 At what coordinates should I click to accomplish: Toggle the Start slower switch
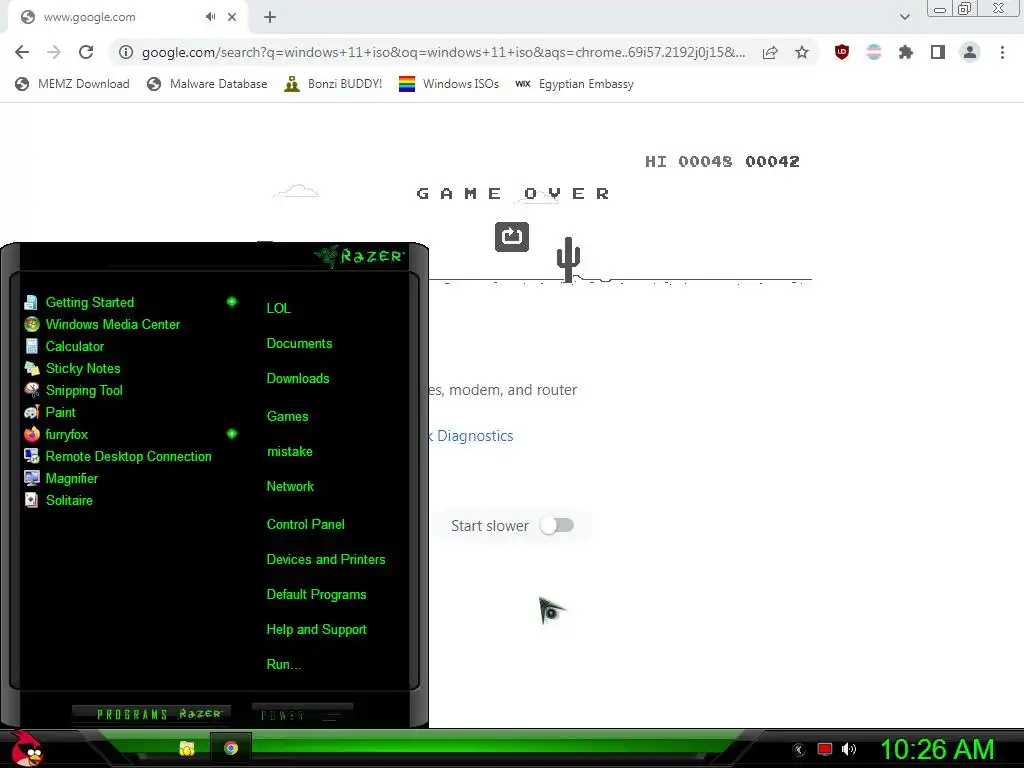click(x=557, y=525)
